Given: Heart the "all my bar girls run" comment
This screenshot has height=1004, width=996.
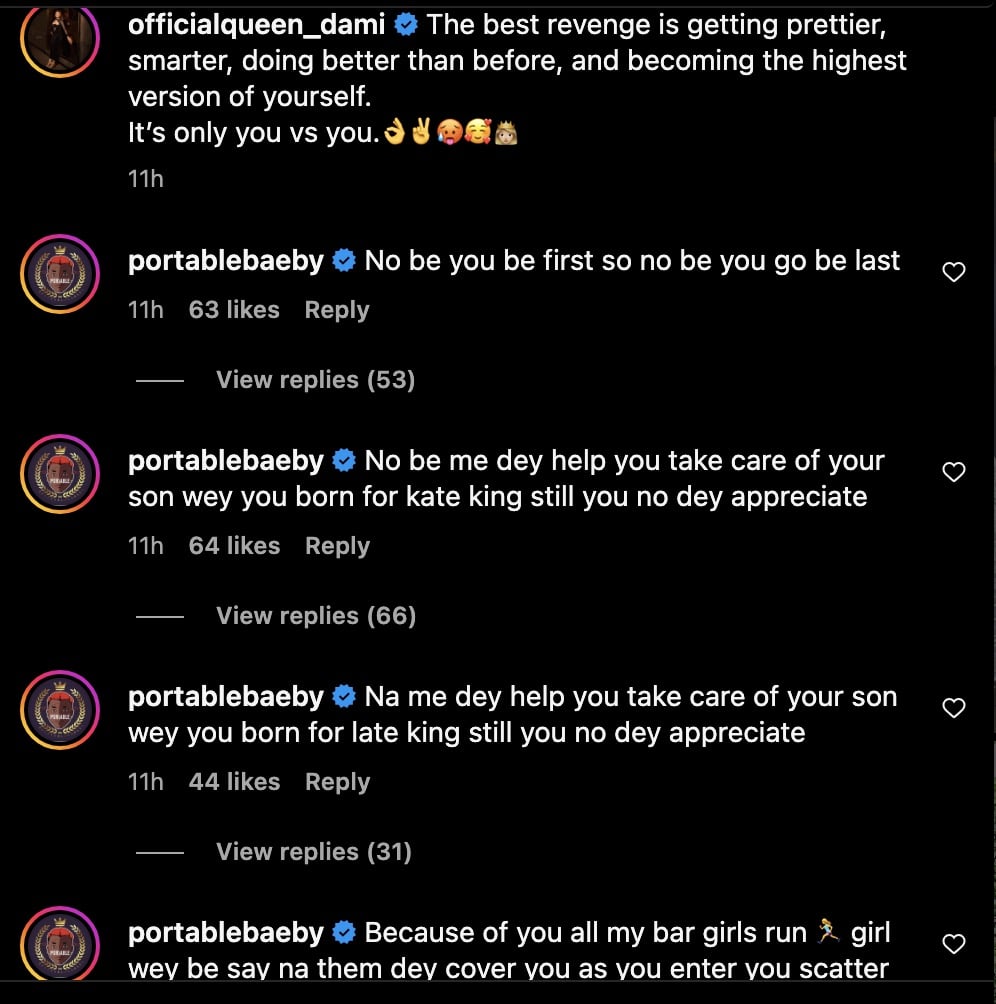Looking at the screenshot, I should pos(954,943).
